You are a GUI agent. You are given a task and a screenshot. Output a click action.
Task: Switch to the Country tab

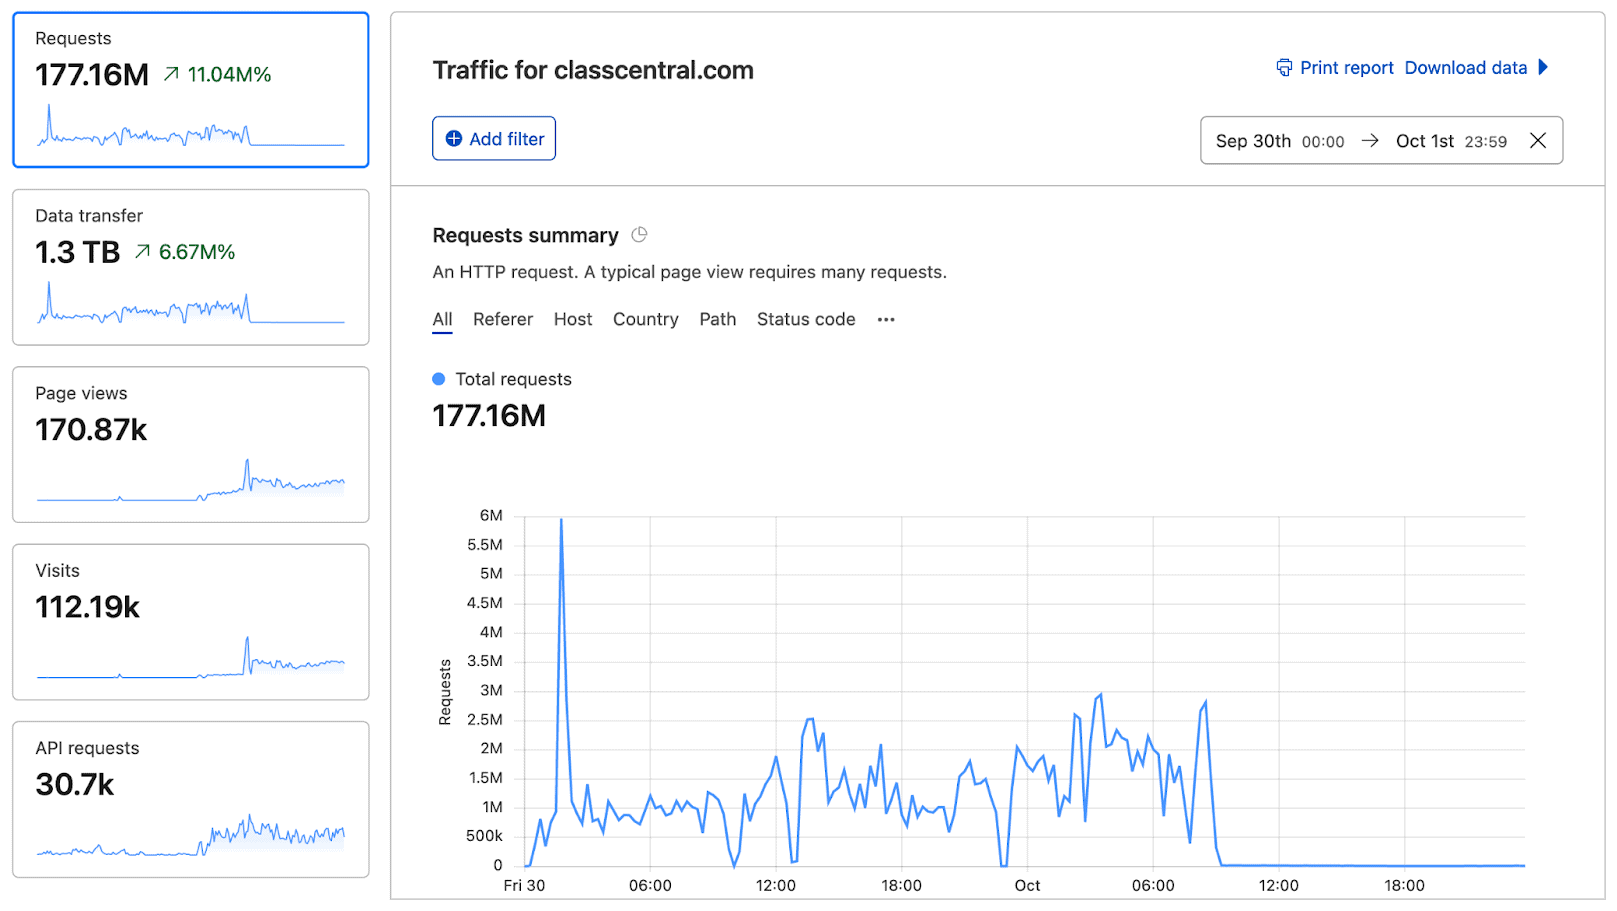coord(645,320)
